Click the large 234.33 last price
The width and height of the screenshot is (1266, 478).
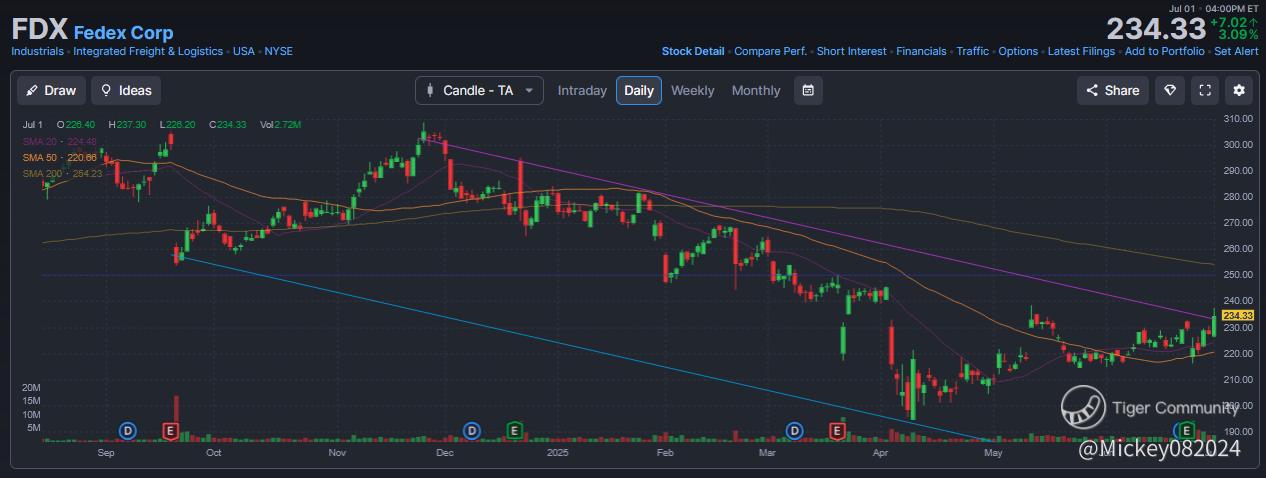[1154, 28]
